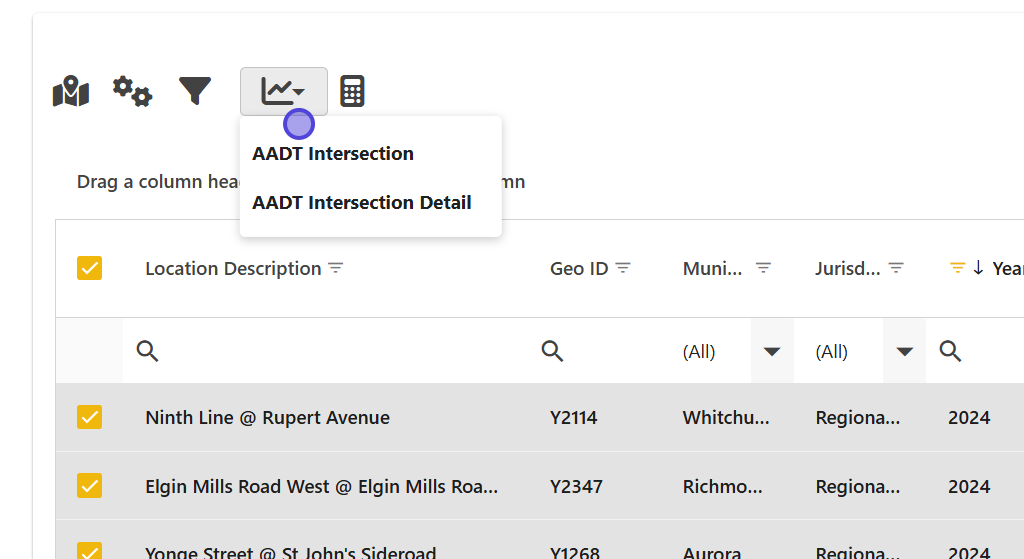Expand the Municipality (All) filter dropdown
This screenshot has height=559, width=1024.
point(771,351)
